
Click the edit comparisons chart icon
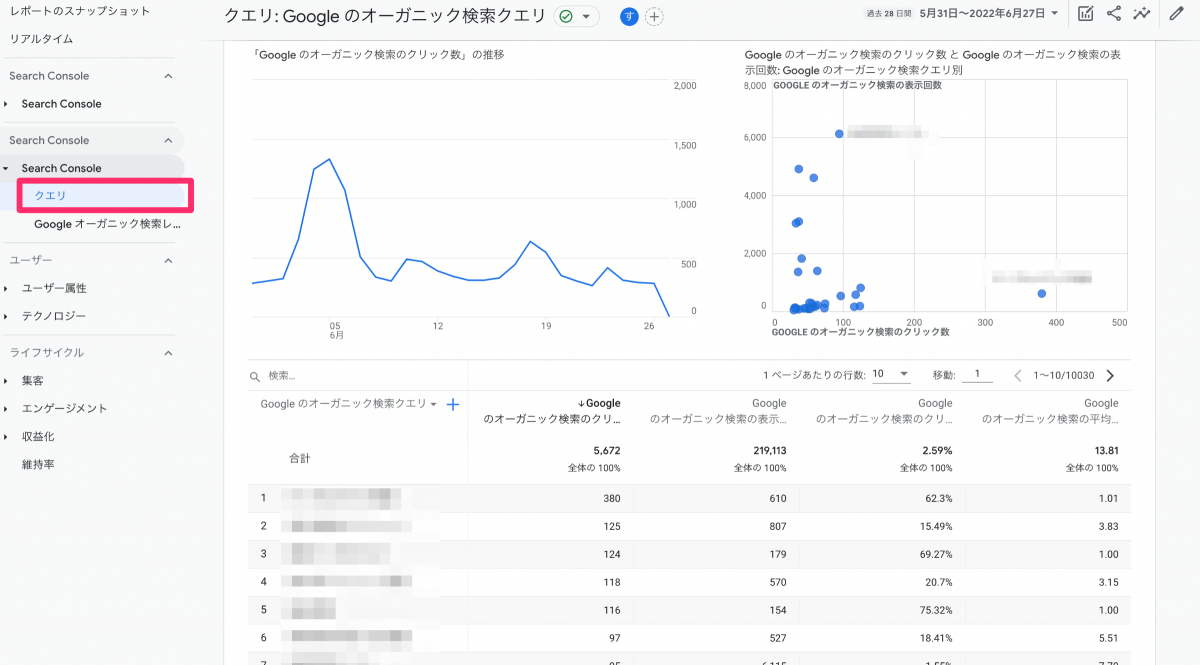pyautogui.click(x=1086, y=14)
